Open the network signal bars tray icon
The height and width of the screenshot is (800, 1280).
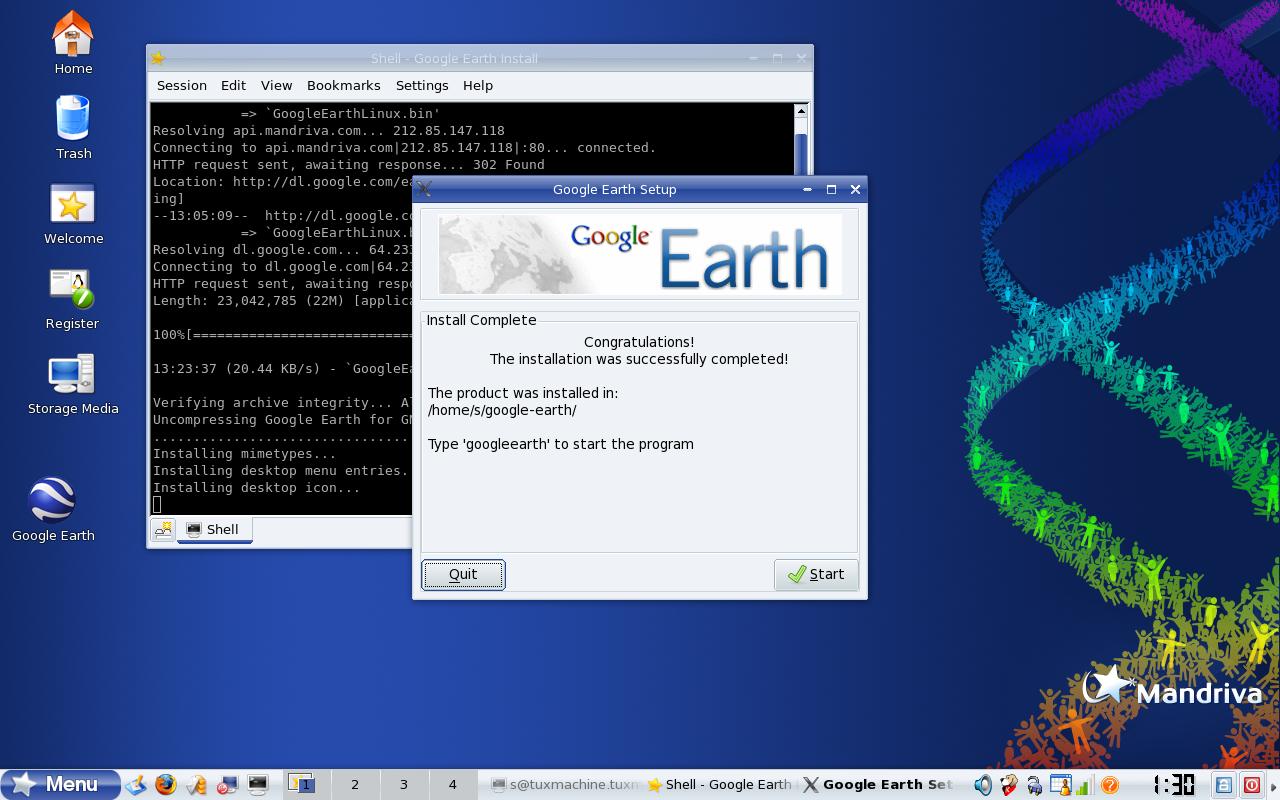coord(1083,785)
